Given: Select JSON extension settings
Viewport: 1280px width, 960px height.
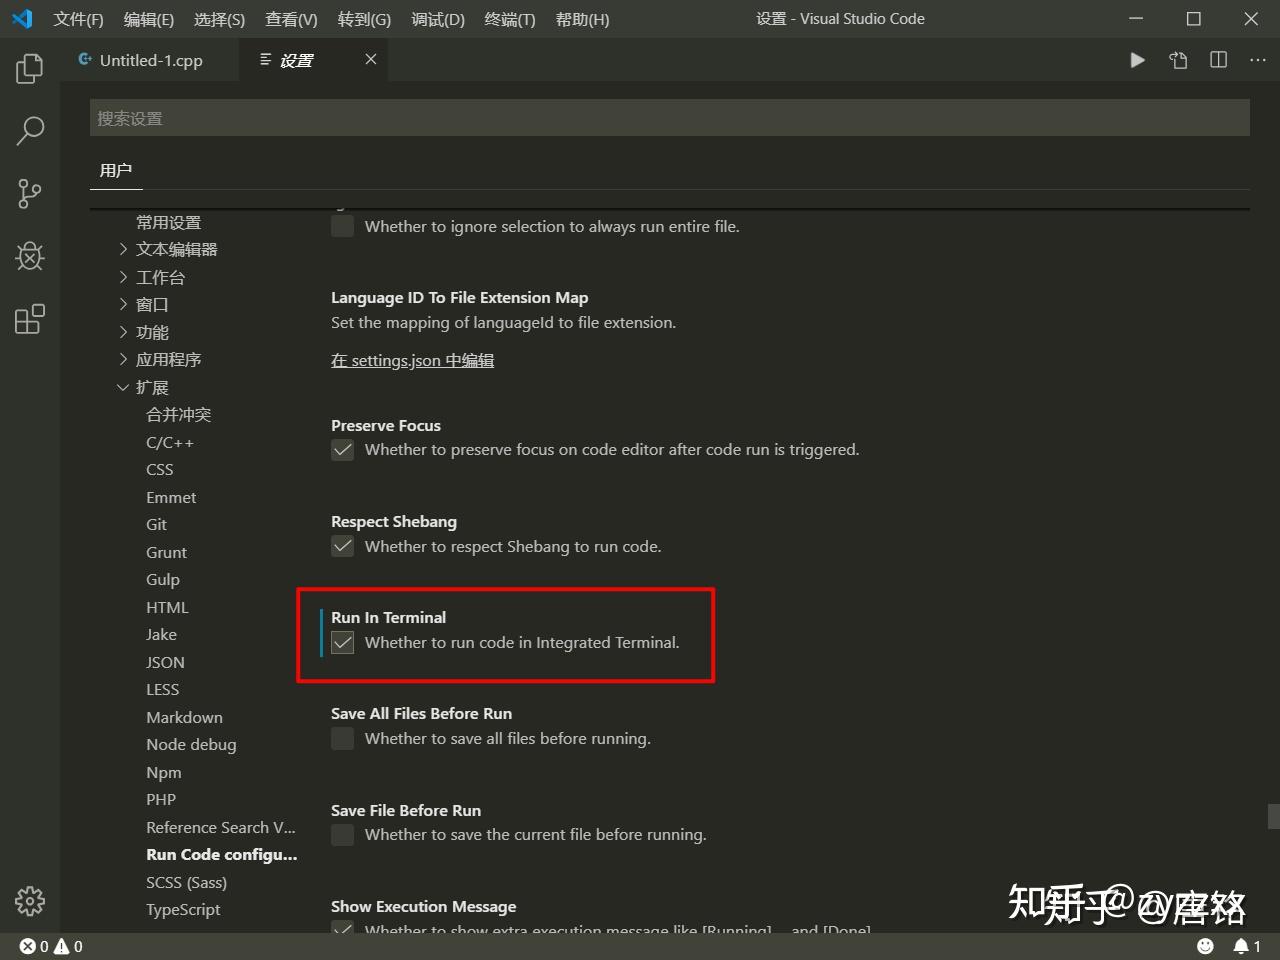Looking at the screenshot, I should click(x=165, y=662).
